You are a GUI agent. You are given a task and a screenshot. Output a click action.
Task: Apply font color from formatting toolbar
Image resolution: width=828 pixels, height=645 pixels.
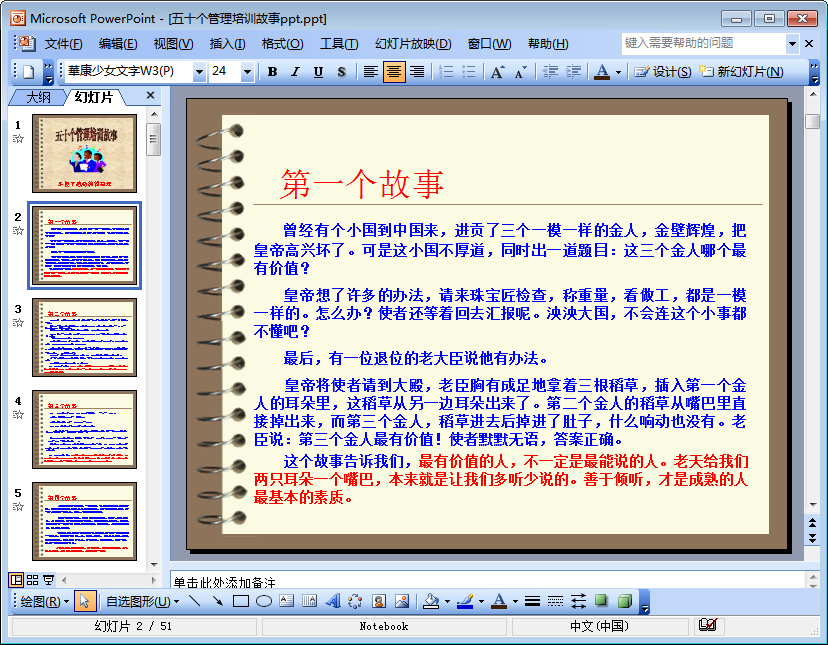pyautogui.click(x=602, y=72)
